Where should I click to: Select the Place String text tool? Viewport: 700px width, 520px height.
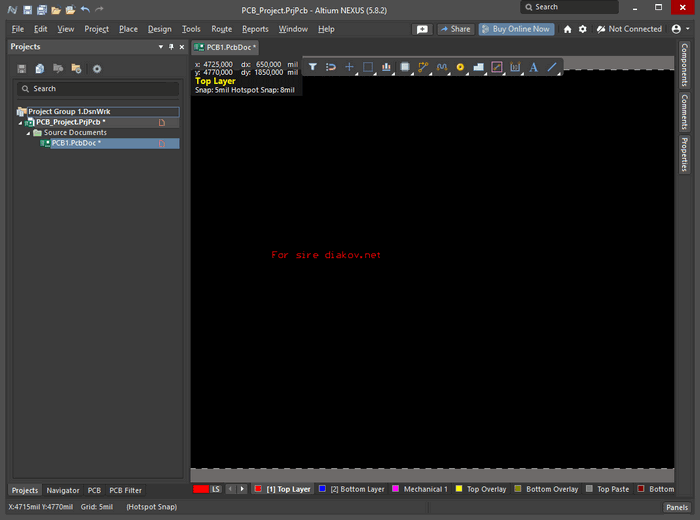tap(533, 68)
